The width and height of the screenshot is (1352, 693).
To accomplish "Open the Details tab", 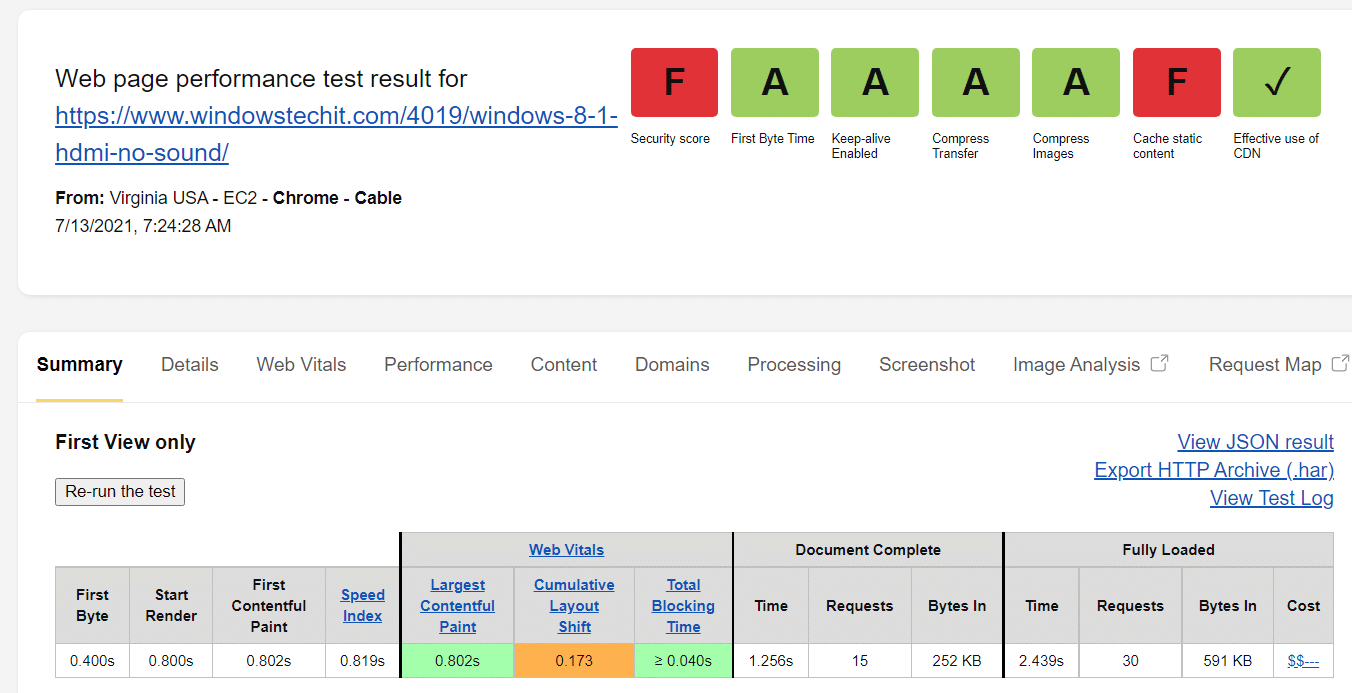I will click(x=190, y=365).
